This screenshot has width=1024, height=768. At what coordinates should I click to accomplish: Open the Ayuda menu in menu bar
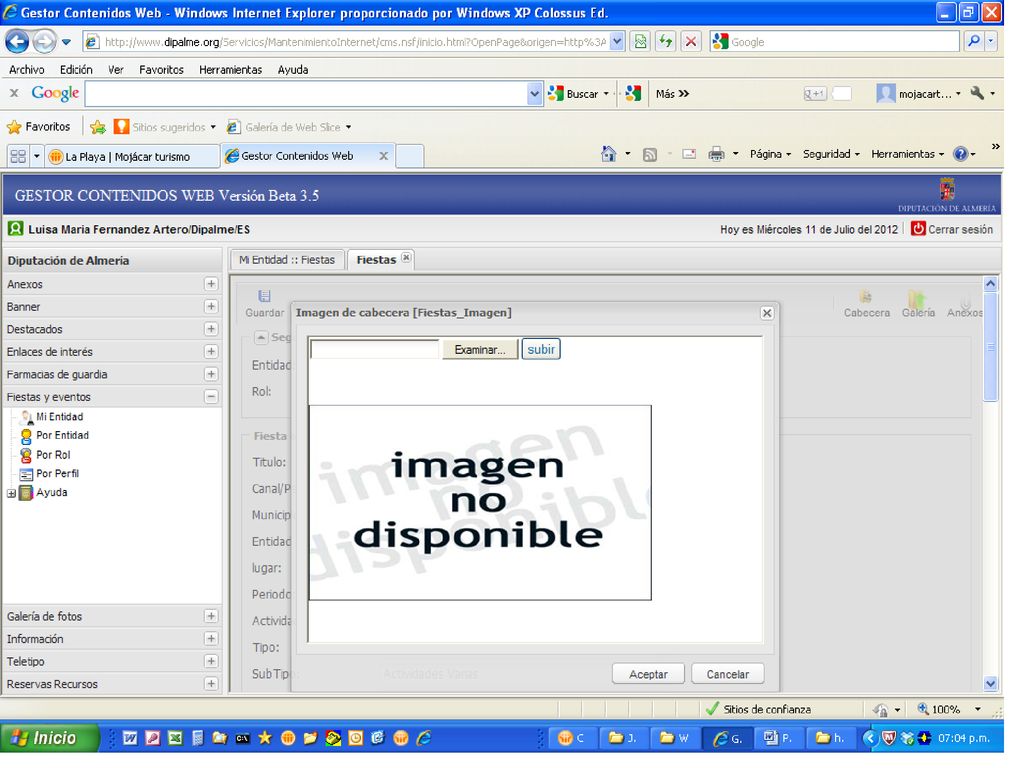tap(293, 69)
